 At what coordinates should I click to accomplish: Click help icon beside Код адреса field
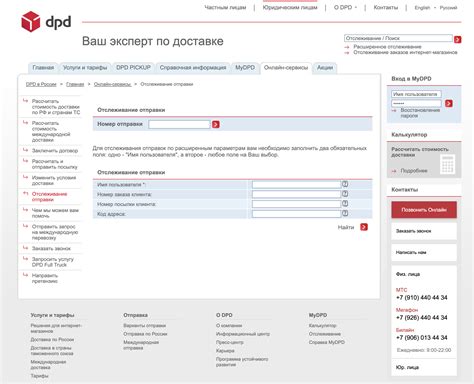[345, 213]
